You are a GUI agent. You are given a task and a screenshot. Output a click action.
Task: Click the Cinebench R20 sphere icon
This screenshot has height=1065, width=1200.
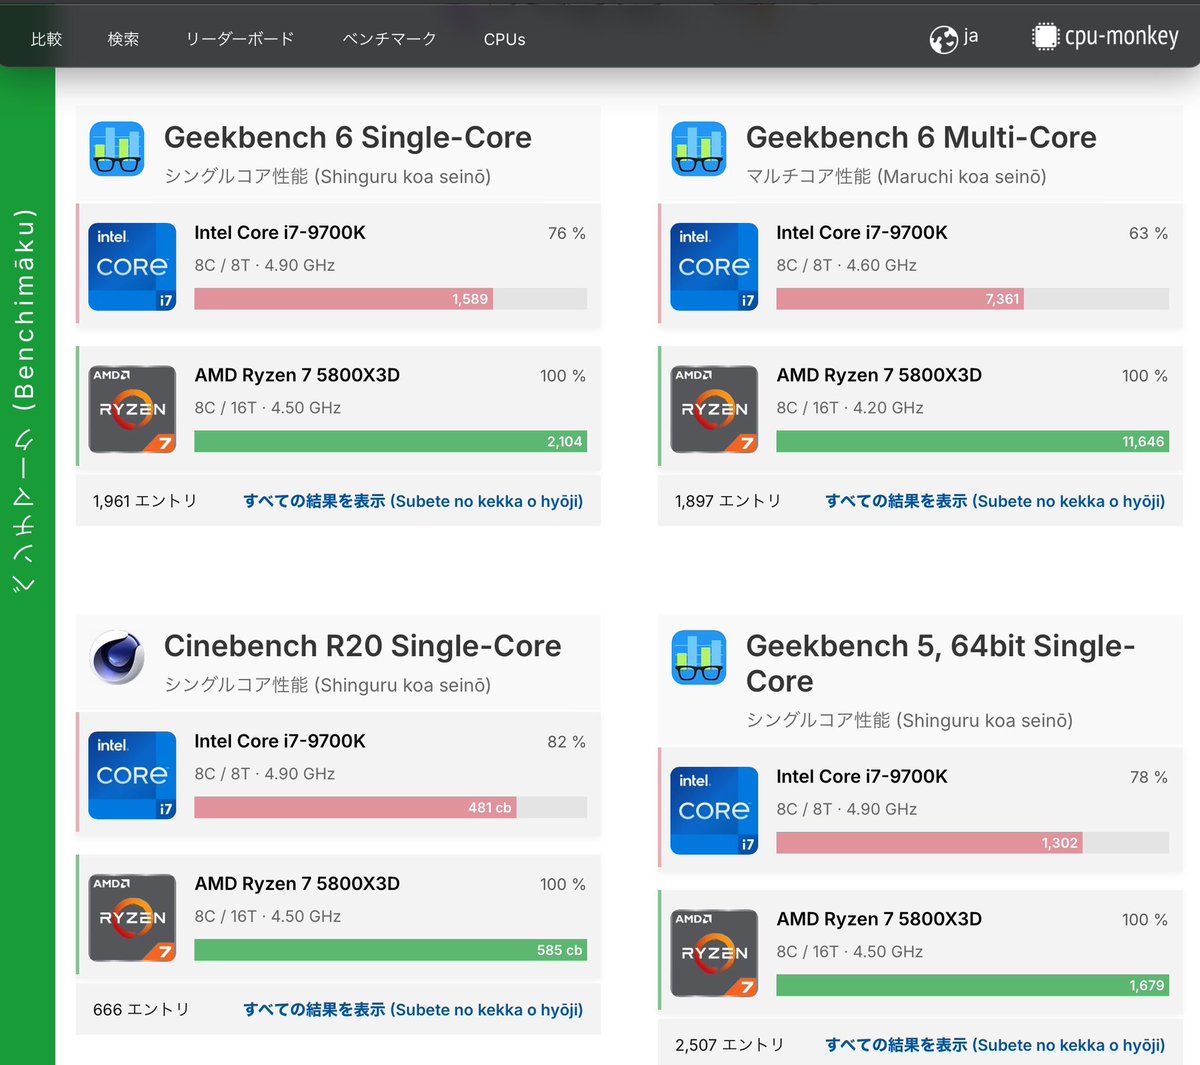(x=117, y=657)
